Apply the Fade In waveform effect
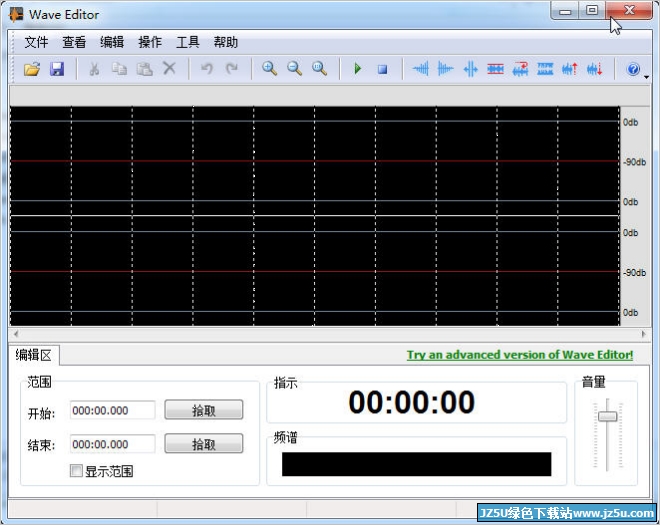This screenshot has width=660, height=525. [420, 69]
